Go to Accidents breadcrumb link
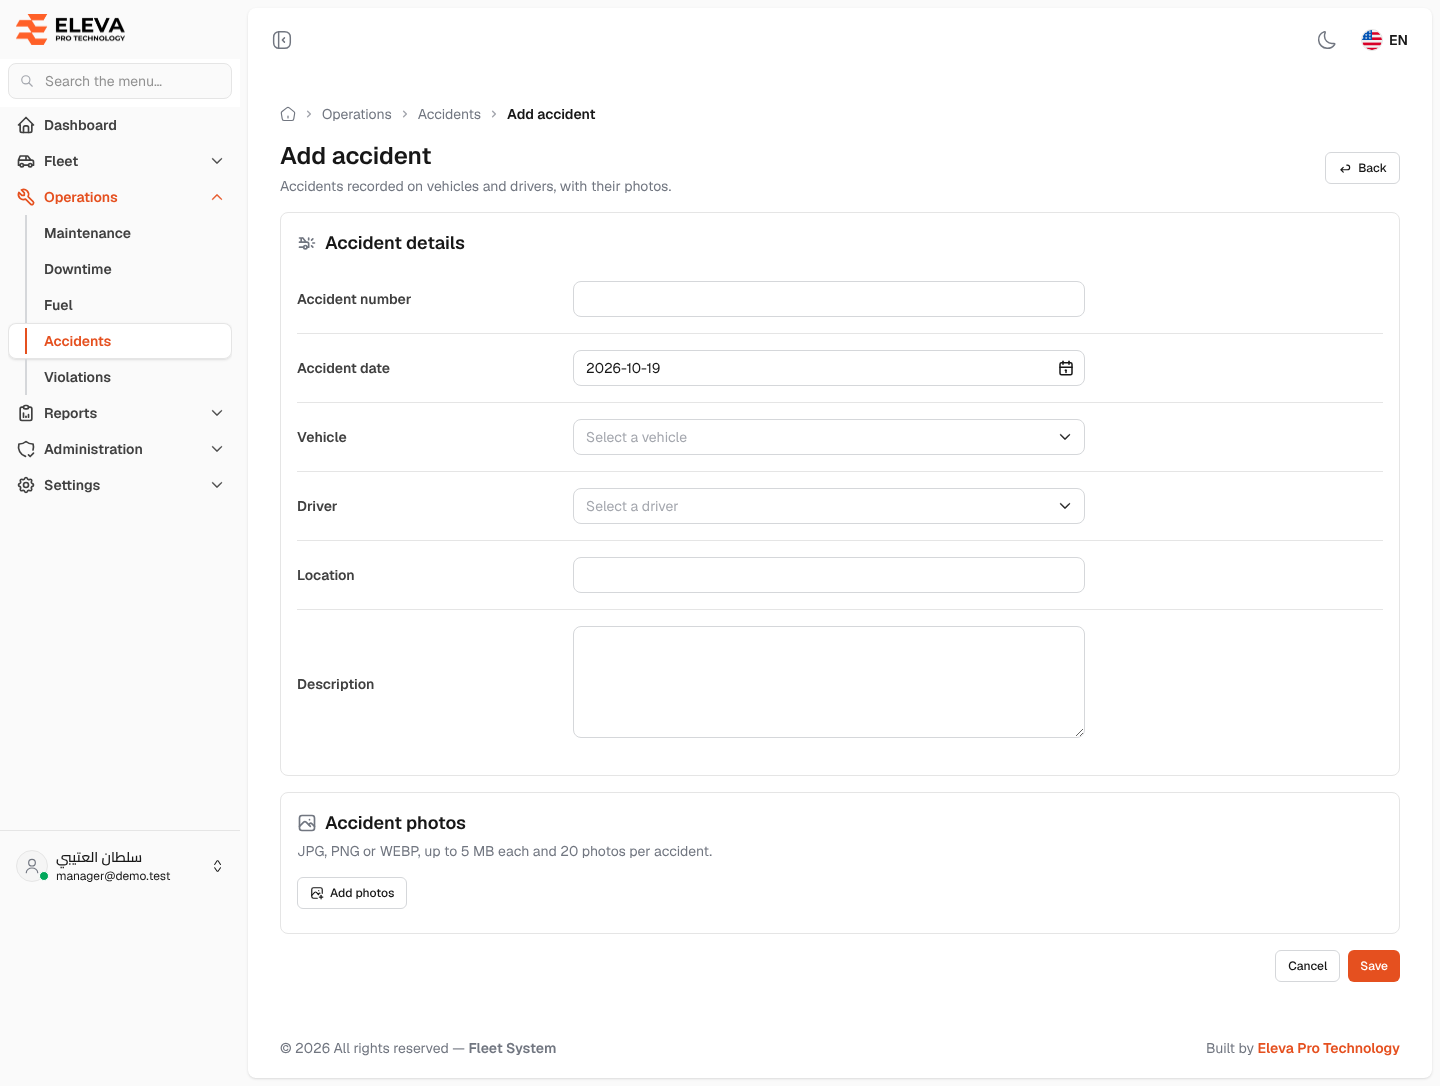 coord(449,114)
